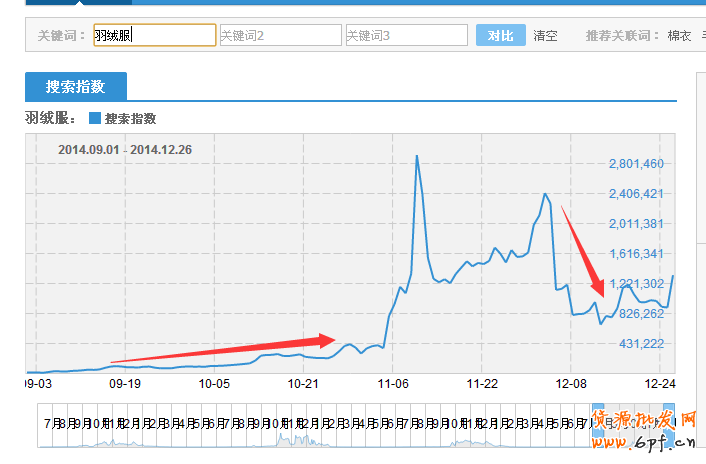Click the 货源批发网 watermark logo
706x464 pixels.
click(644, 430)
